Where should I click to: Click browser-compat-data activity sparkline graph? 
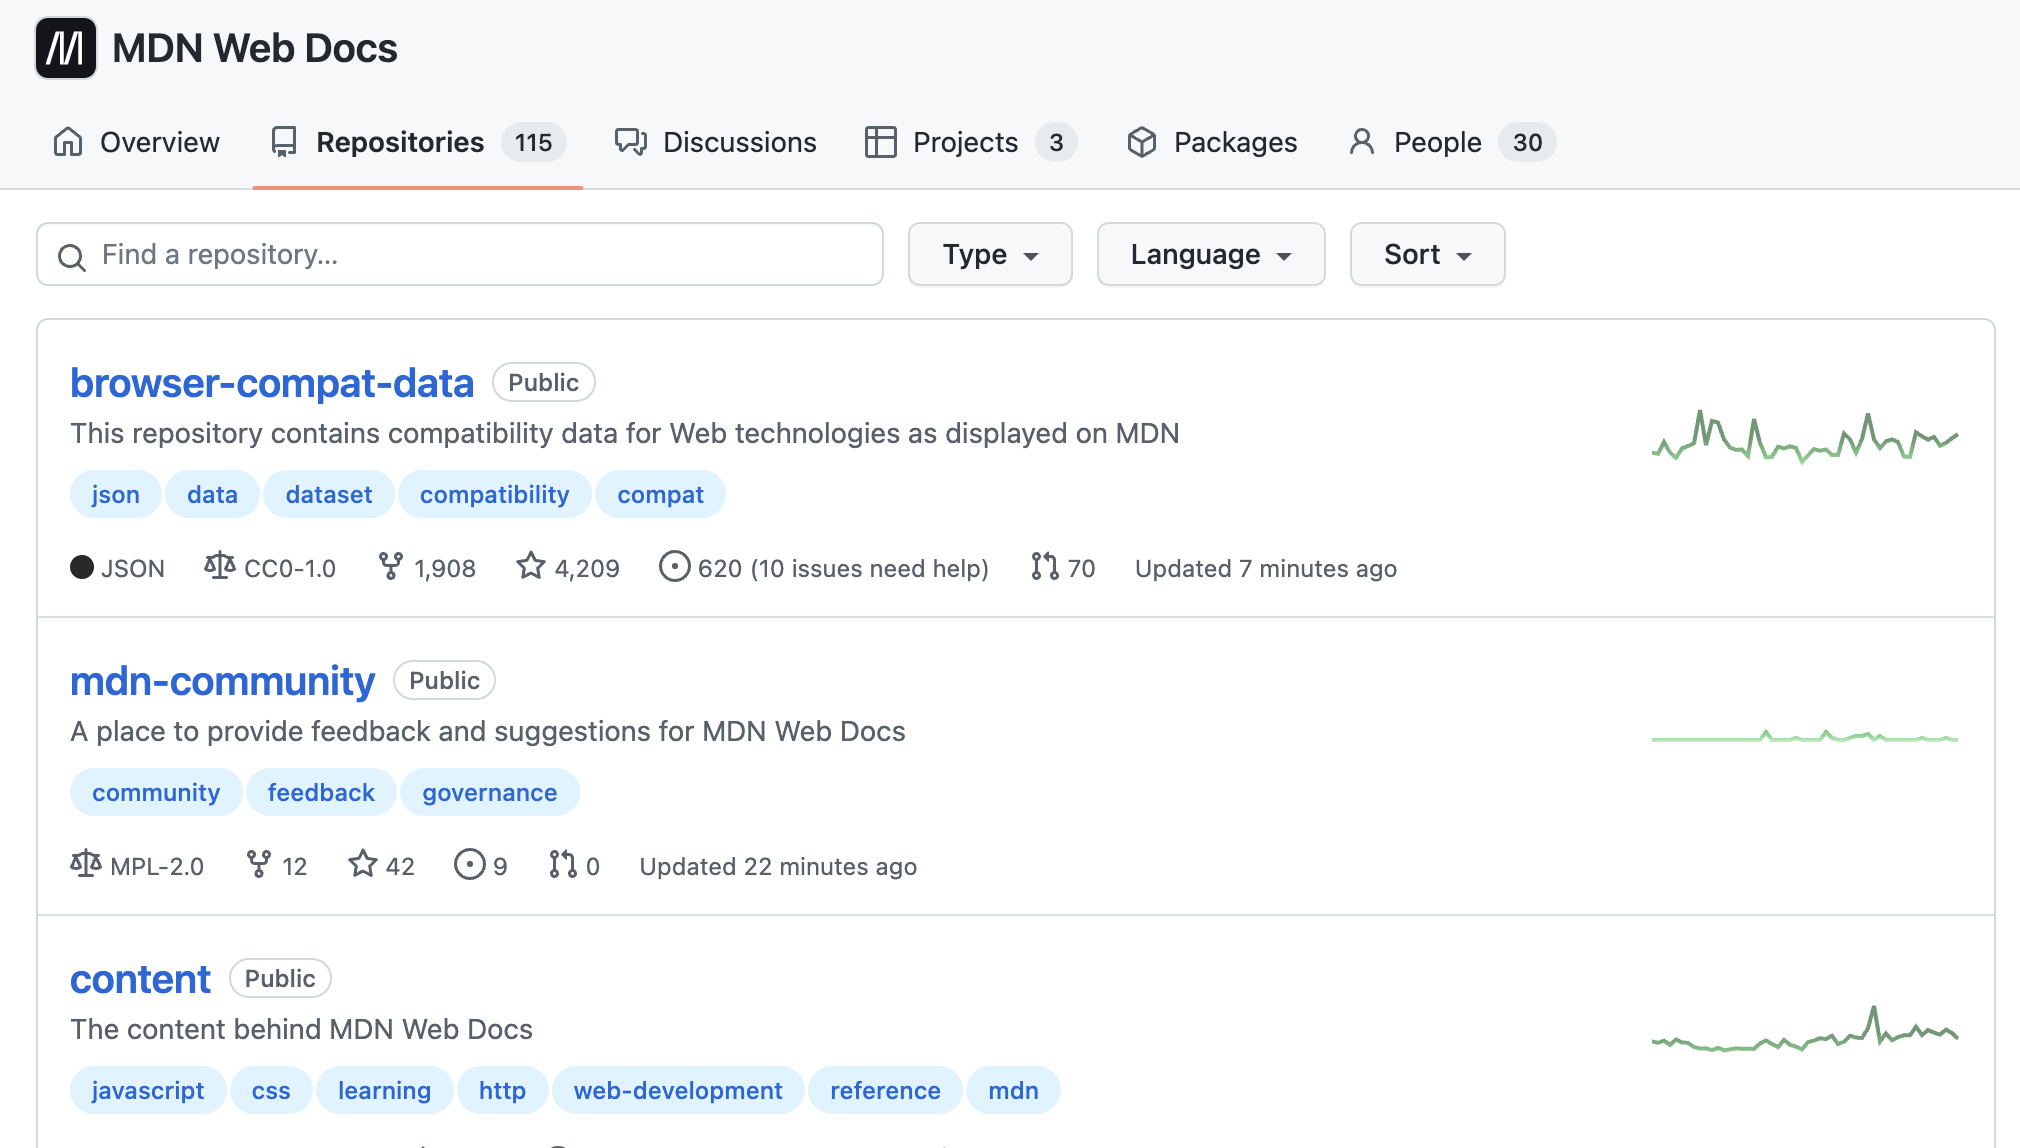1805,437
